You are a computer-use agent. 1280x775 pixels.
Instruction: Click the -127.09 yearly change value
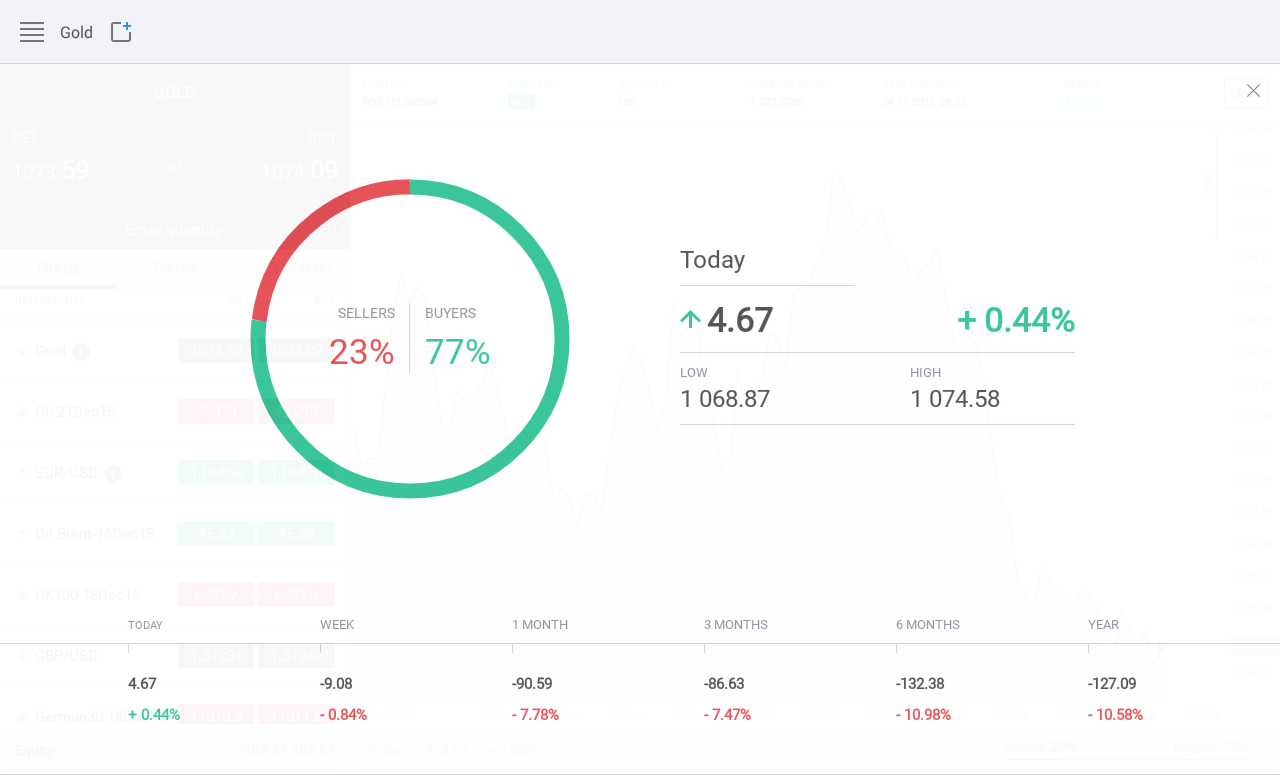click(x=1112, y=684)
